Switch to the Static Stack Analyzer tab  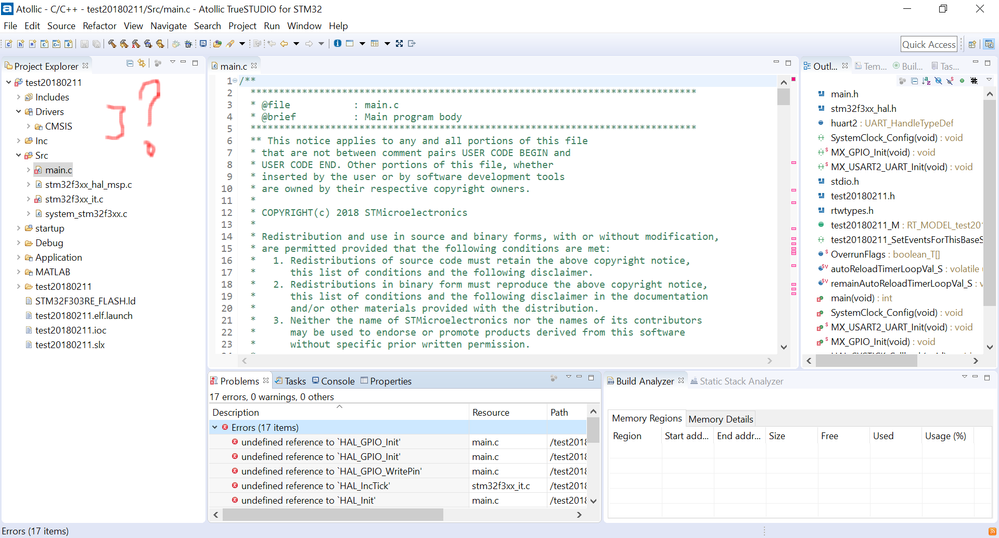pos(737,381)
